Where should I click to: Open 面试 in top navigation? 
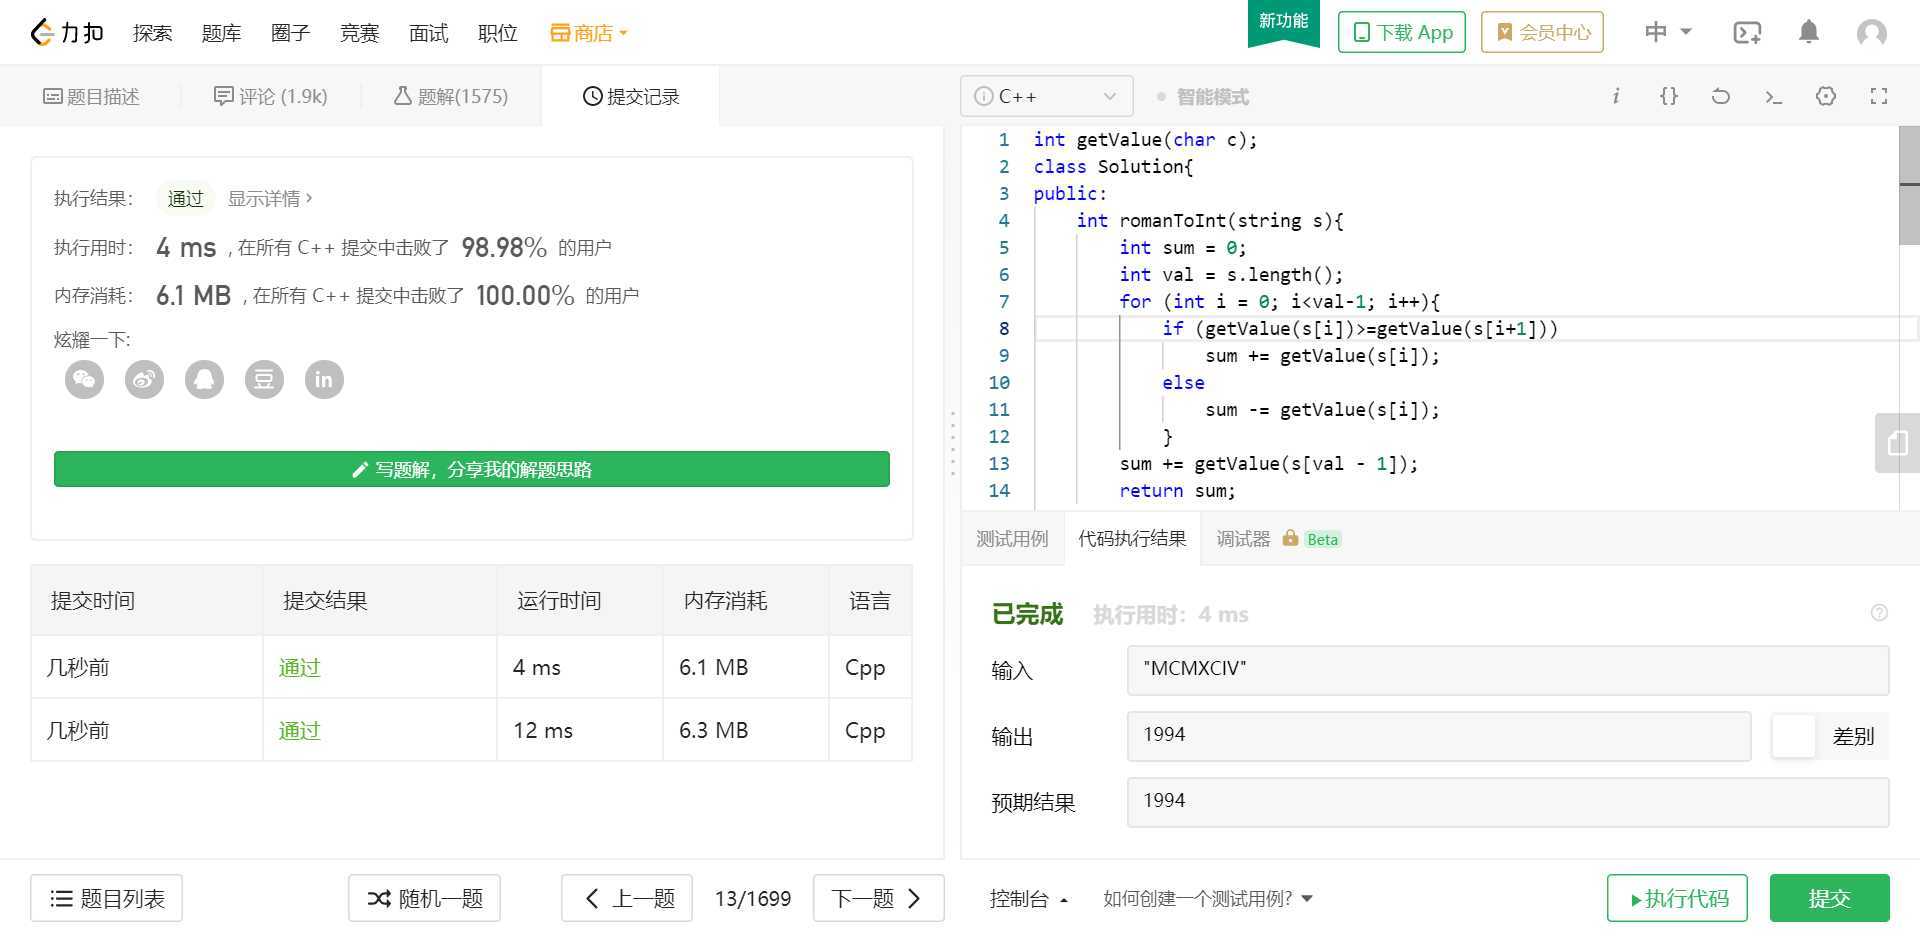tap(428, 33)
